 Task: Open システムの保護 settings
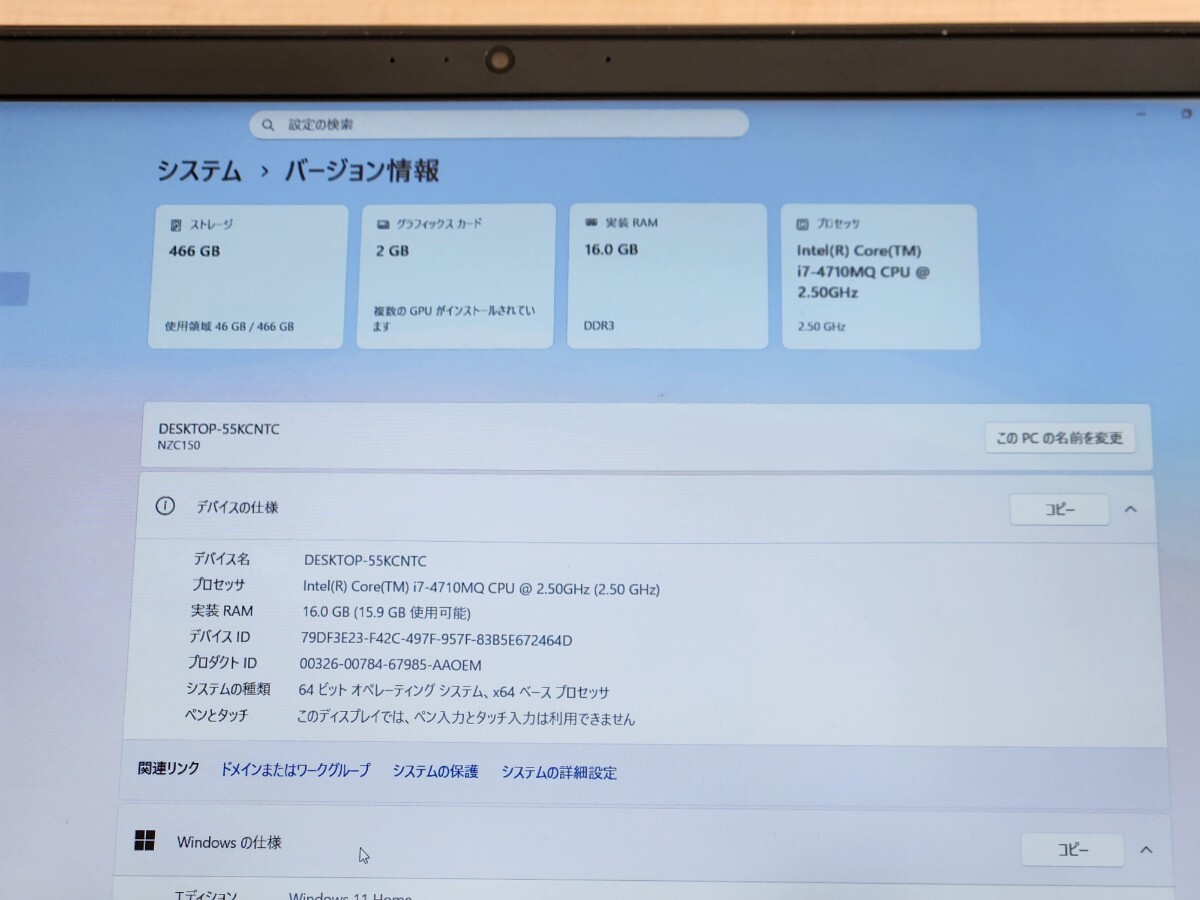coord(435,771)
